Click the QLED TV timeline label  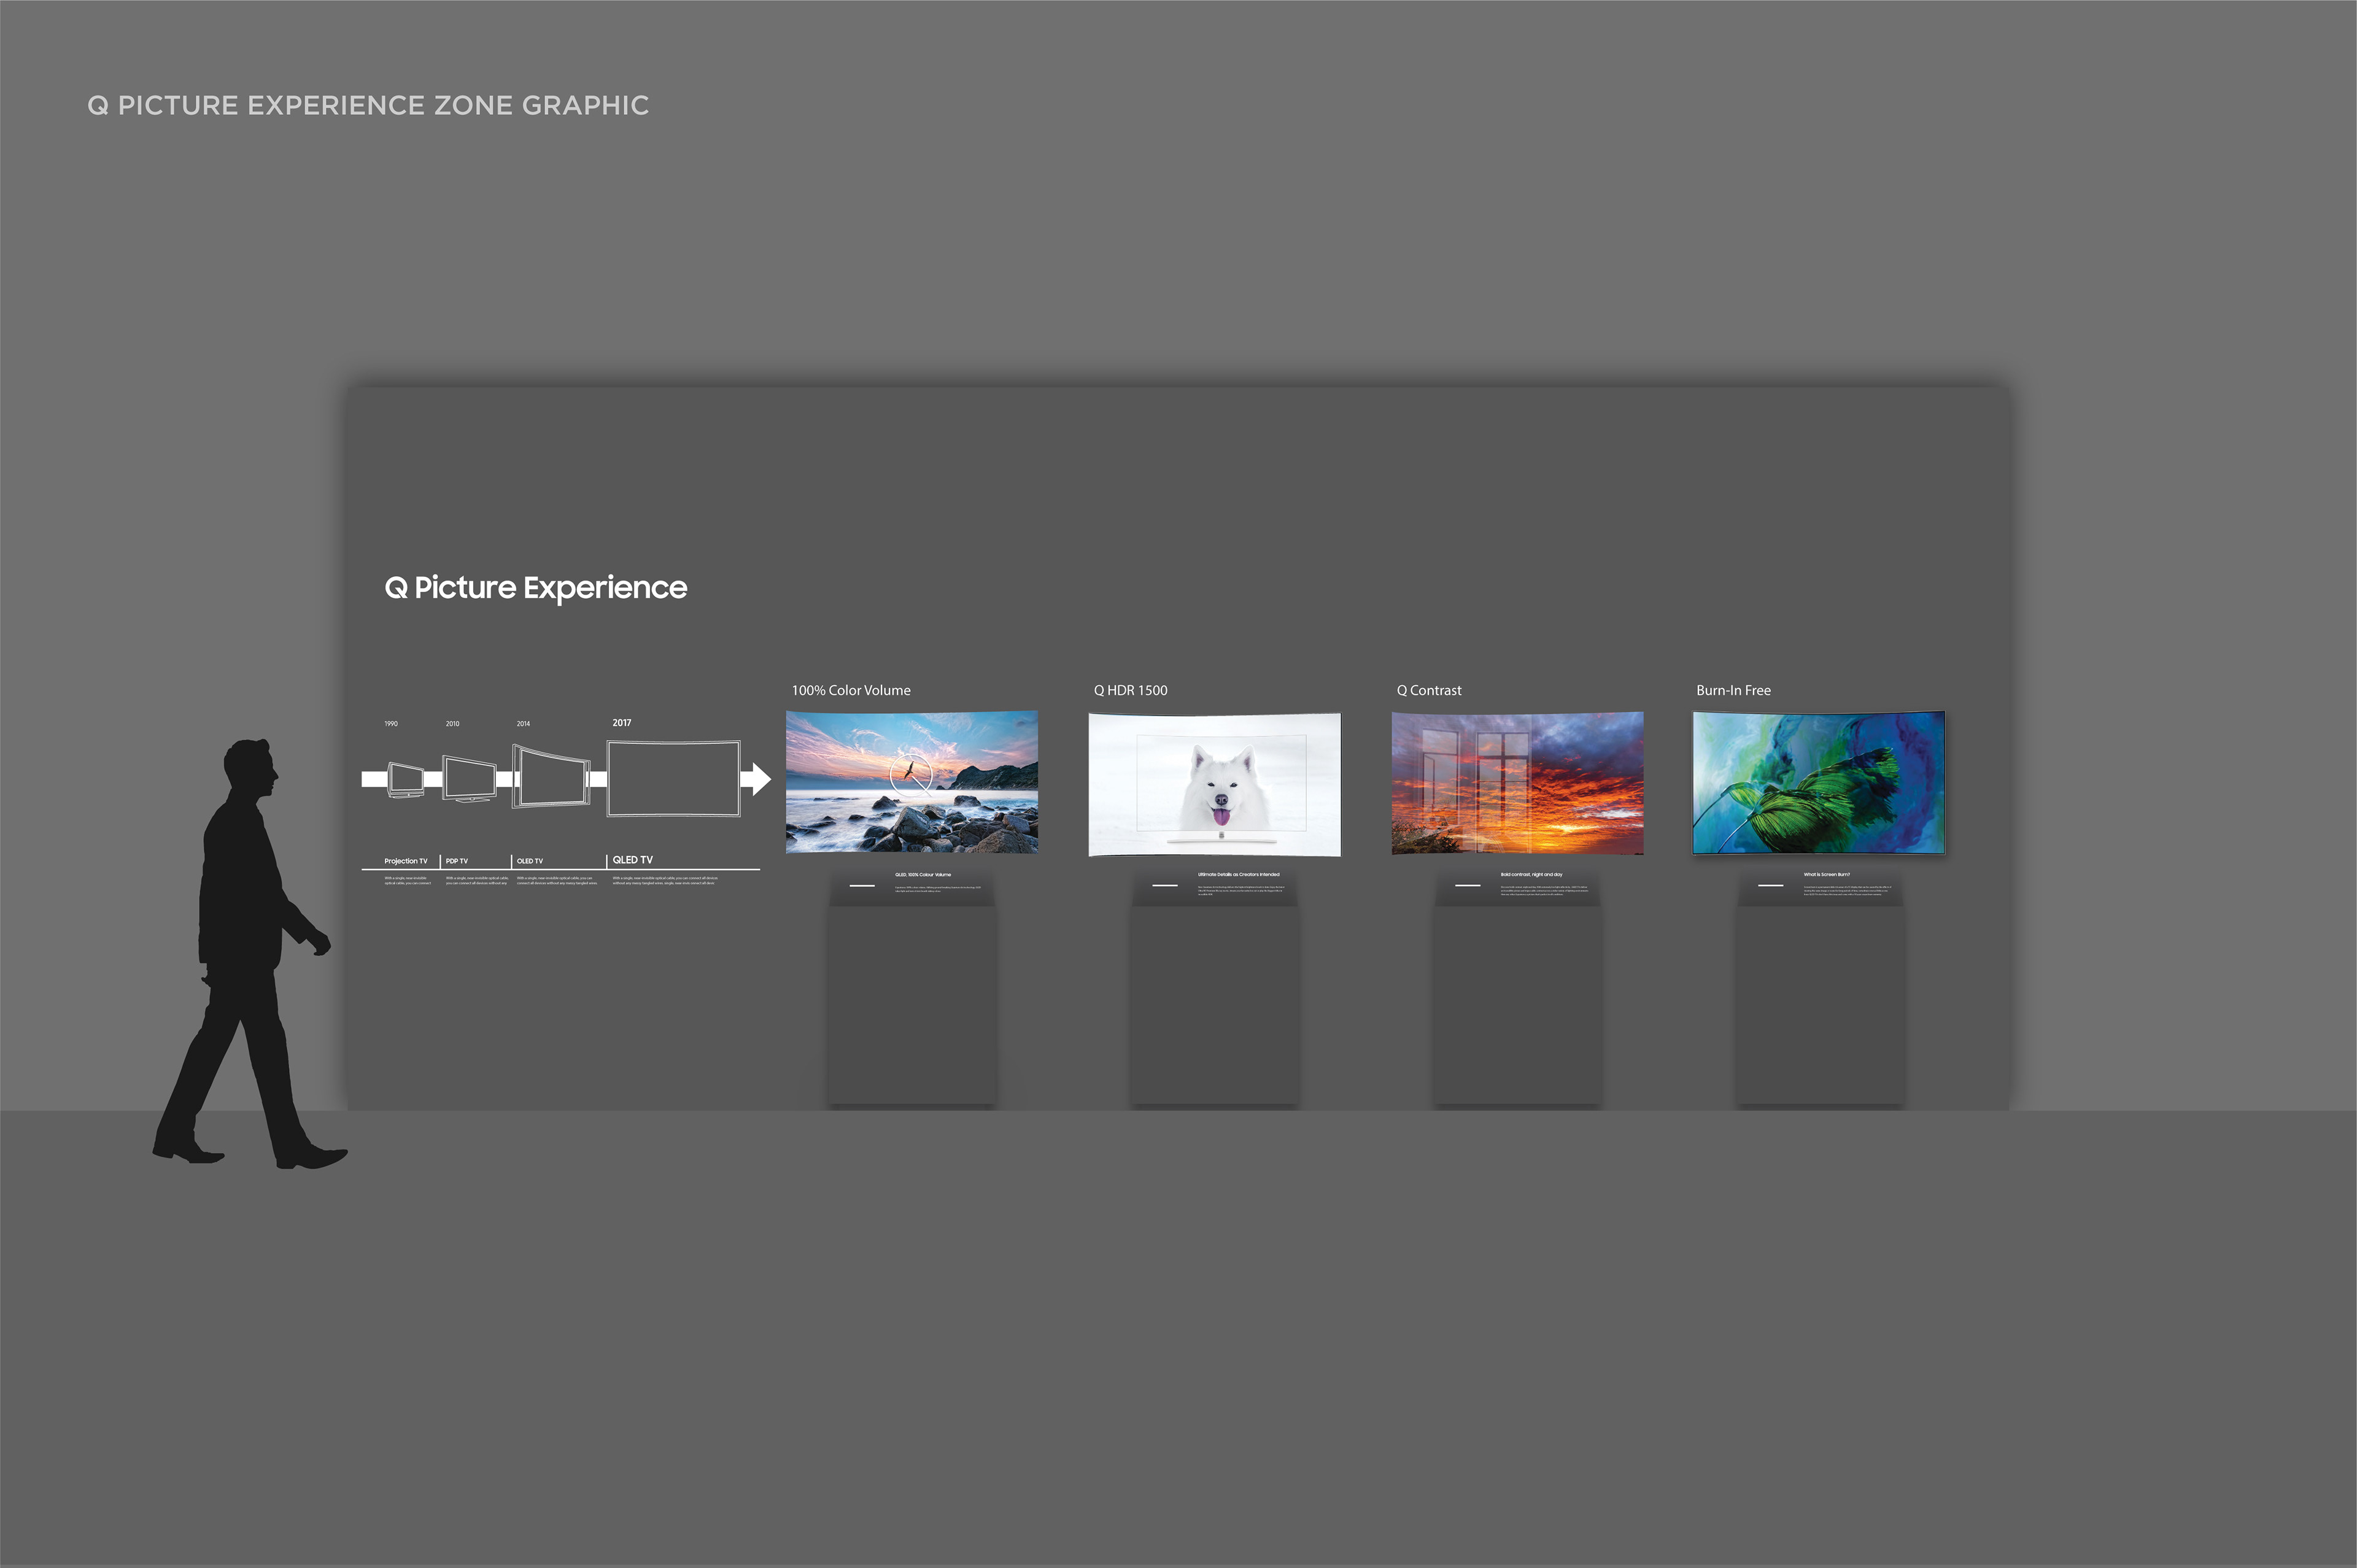click(x=632, y=860)
